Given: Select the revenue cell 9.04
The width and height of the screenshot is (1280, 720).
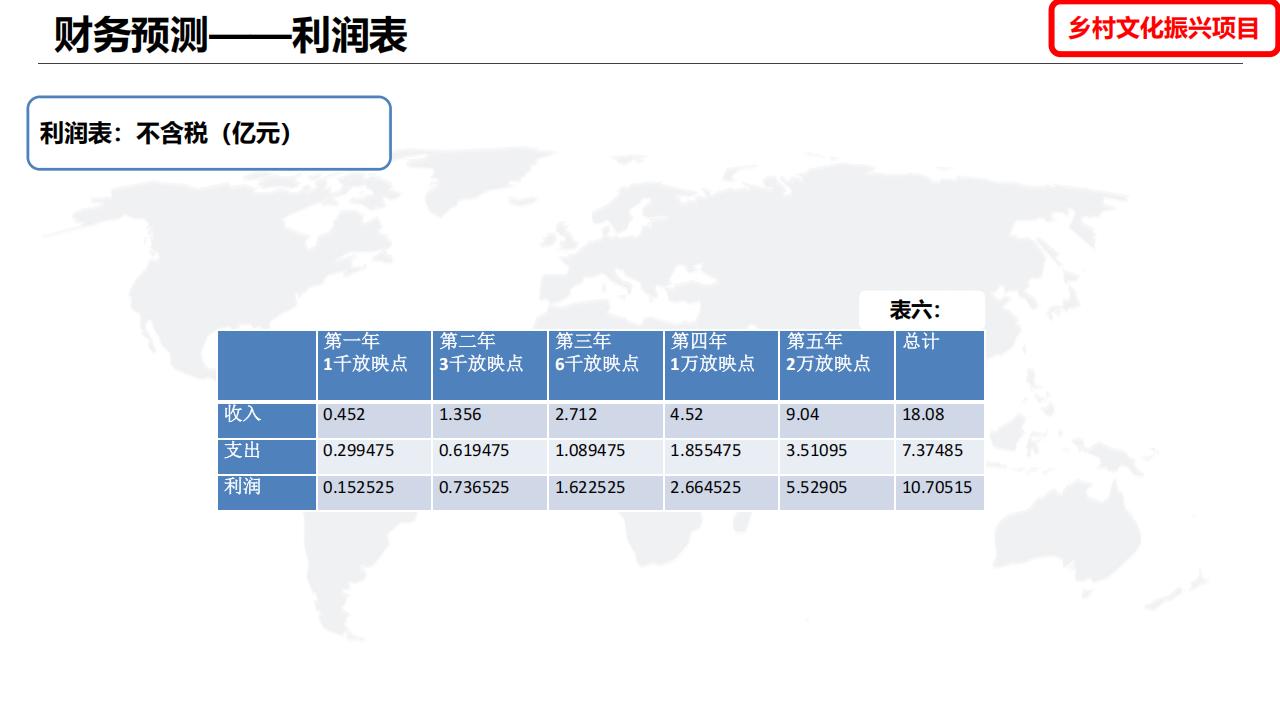Looking at the screenshot, I should [837, 420].
